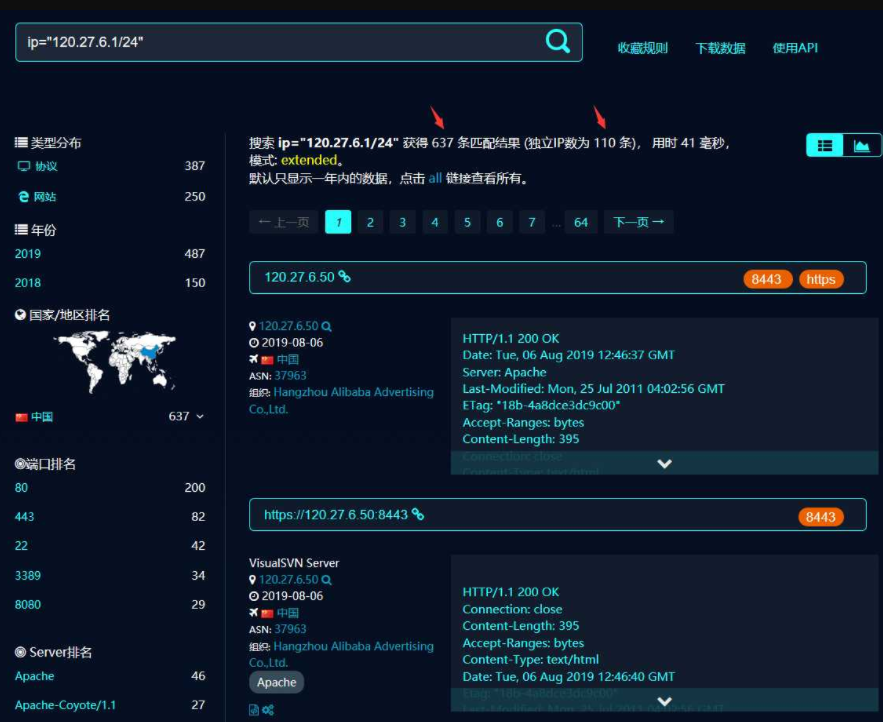Screen dimensions: 883x722
Task: Select current page 1 button
Action: click(338, 222)
